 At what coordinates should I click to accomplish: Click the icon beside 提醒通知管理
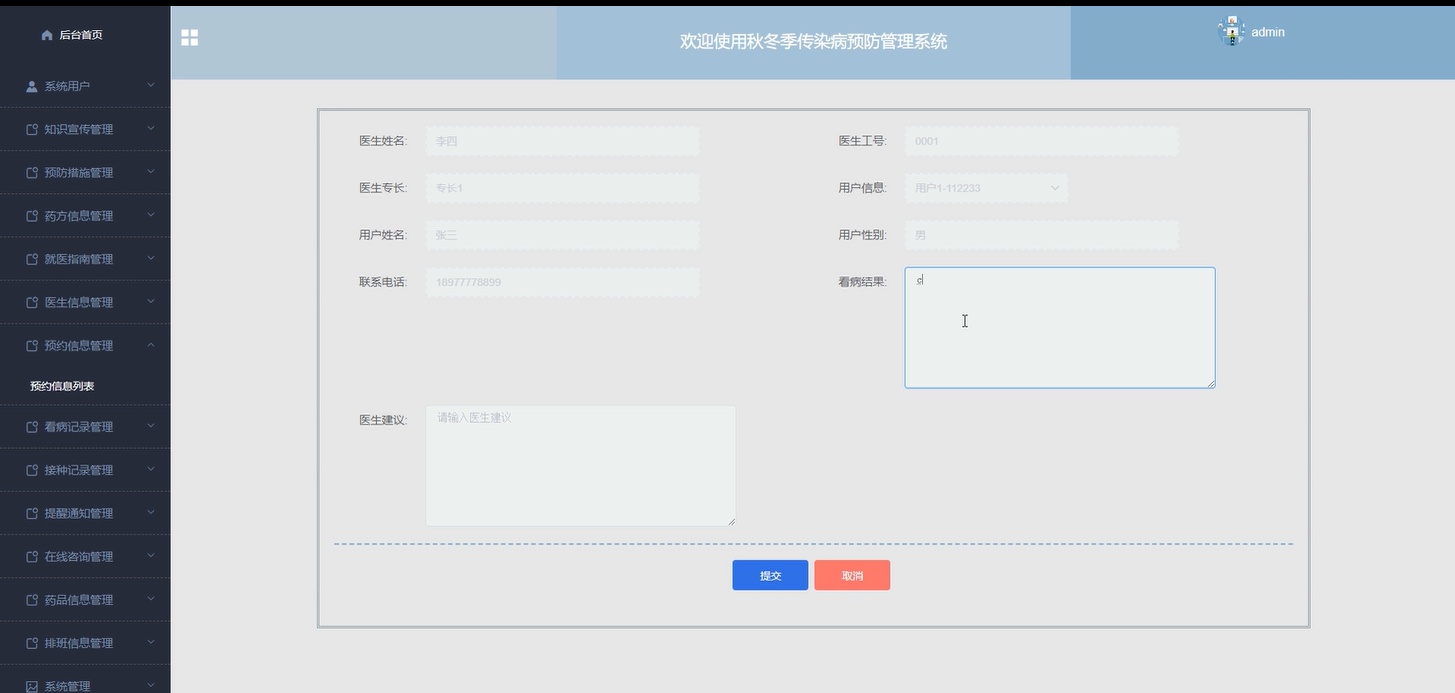coord(32,513)
